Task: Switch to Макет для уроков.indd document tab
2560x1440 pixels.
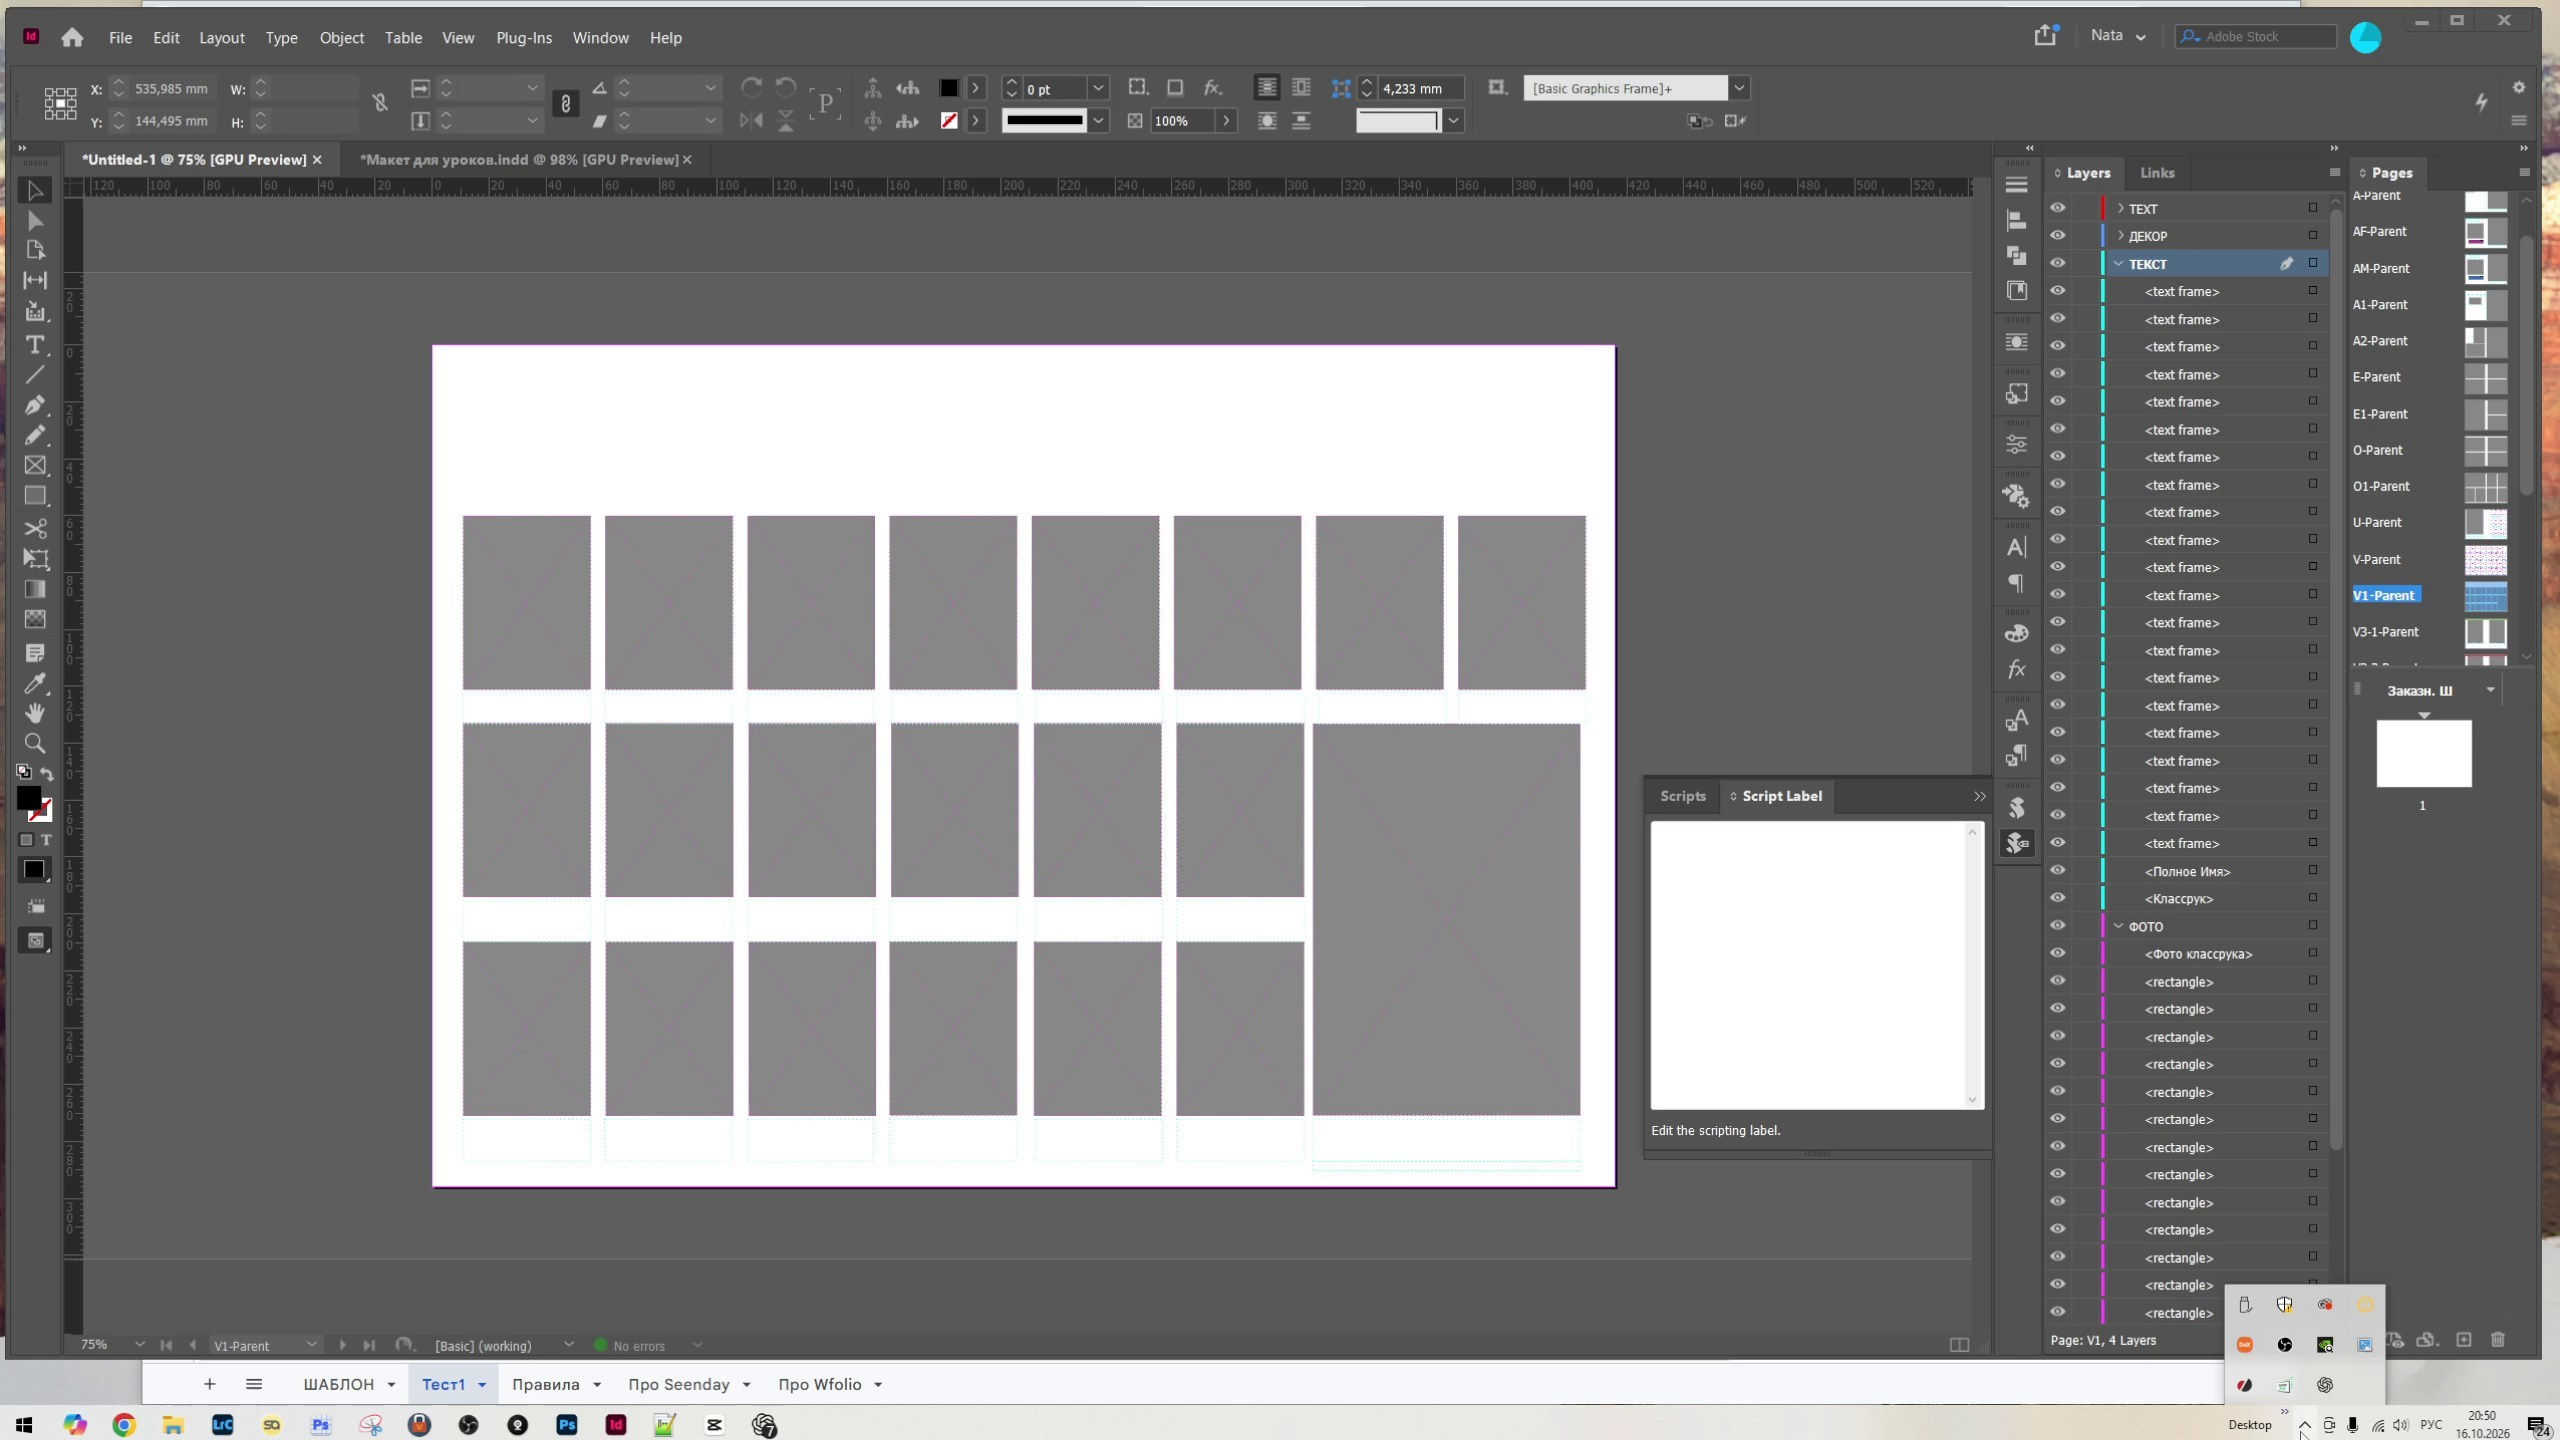Action: tap(519, 160)
